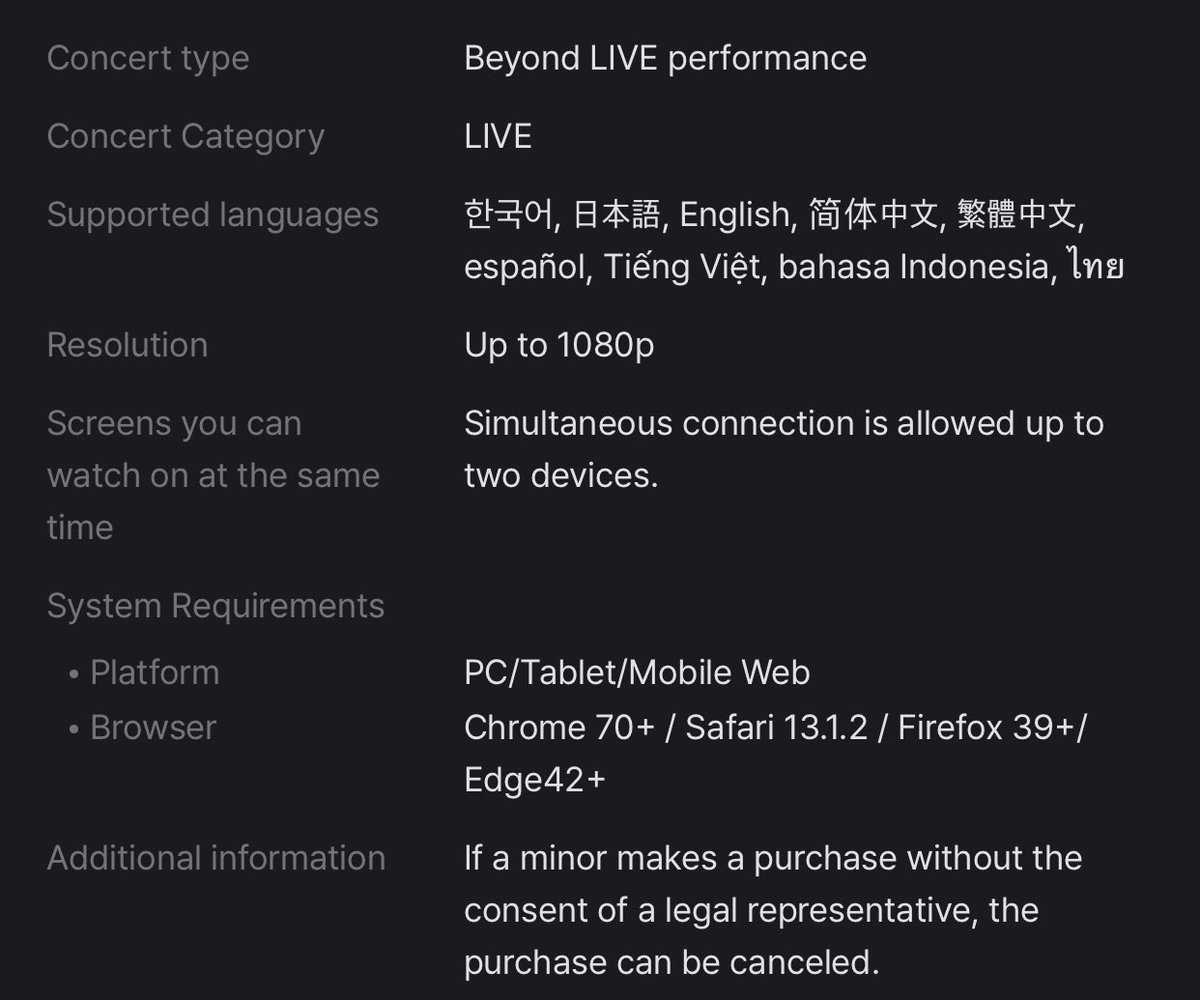
Task: Click the Screens you can watch label
Action: 213,475
